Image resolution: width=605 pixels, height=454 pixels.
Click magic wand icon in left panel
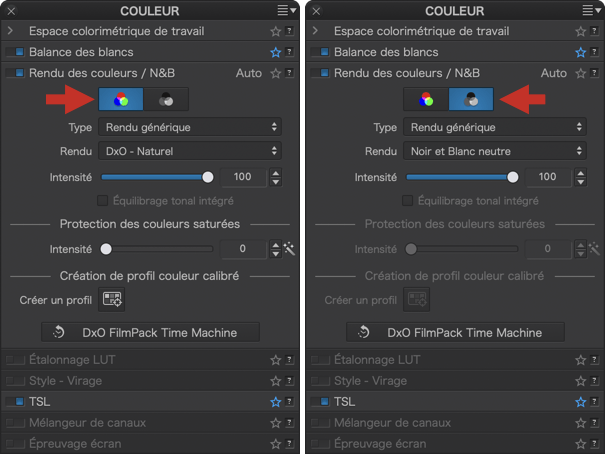[289, 249]
